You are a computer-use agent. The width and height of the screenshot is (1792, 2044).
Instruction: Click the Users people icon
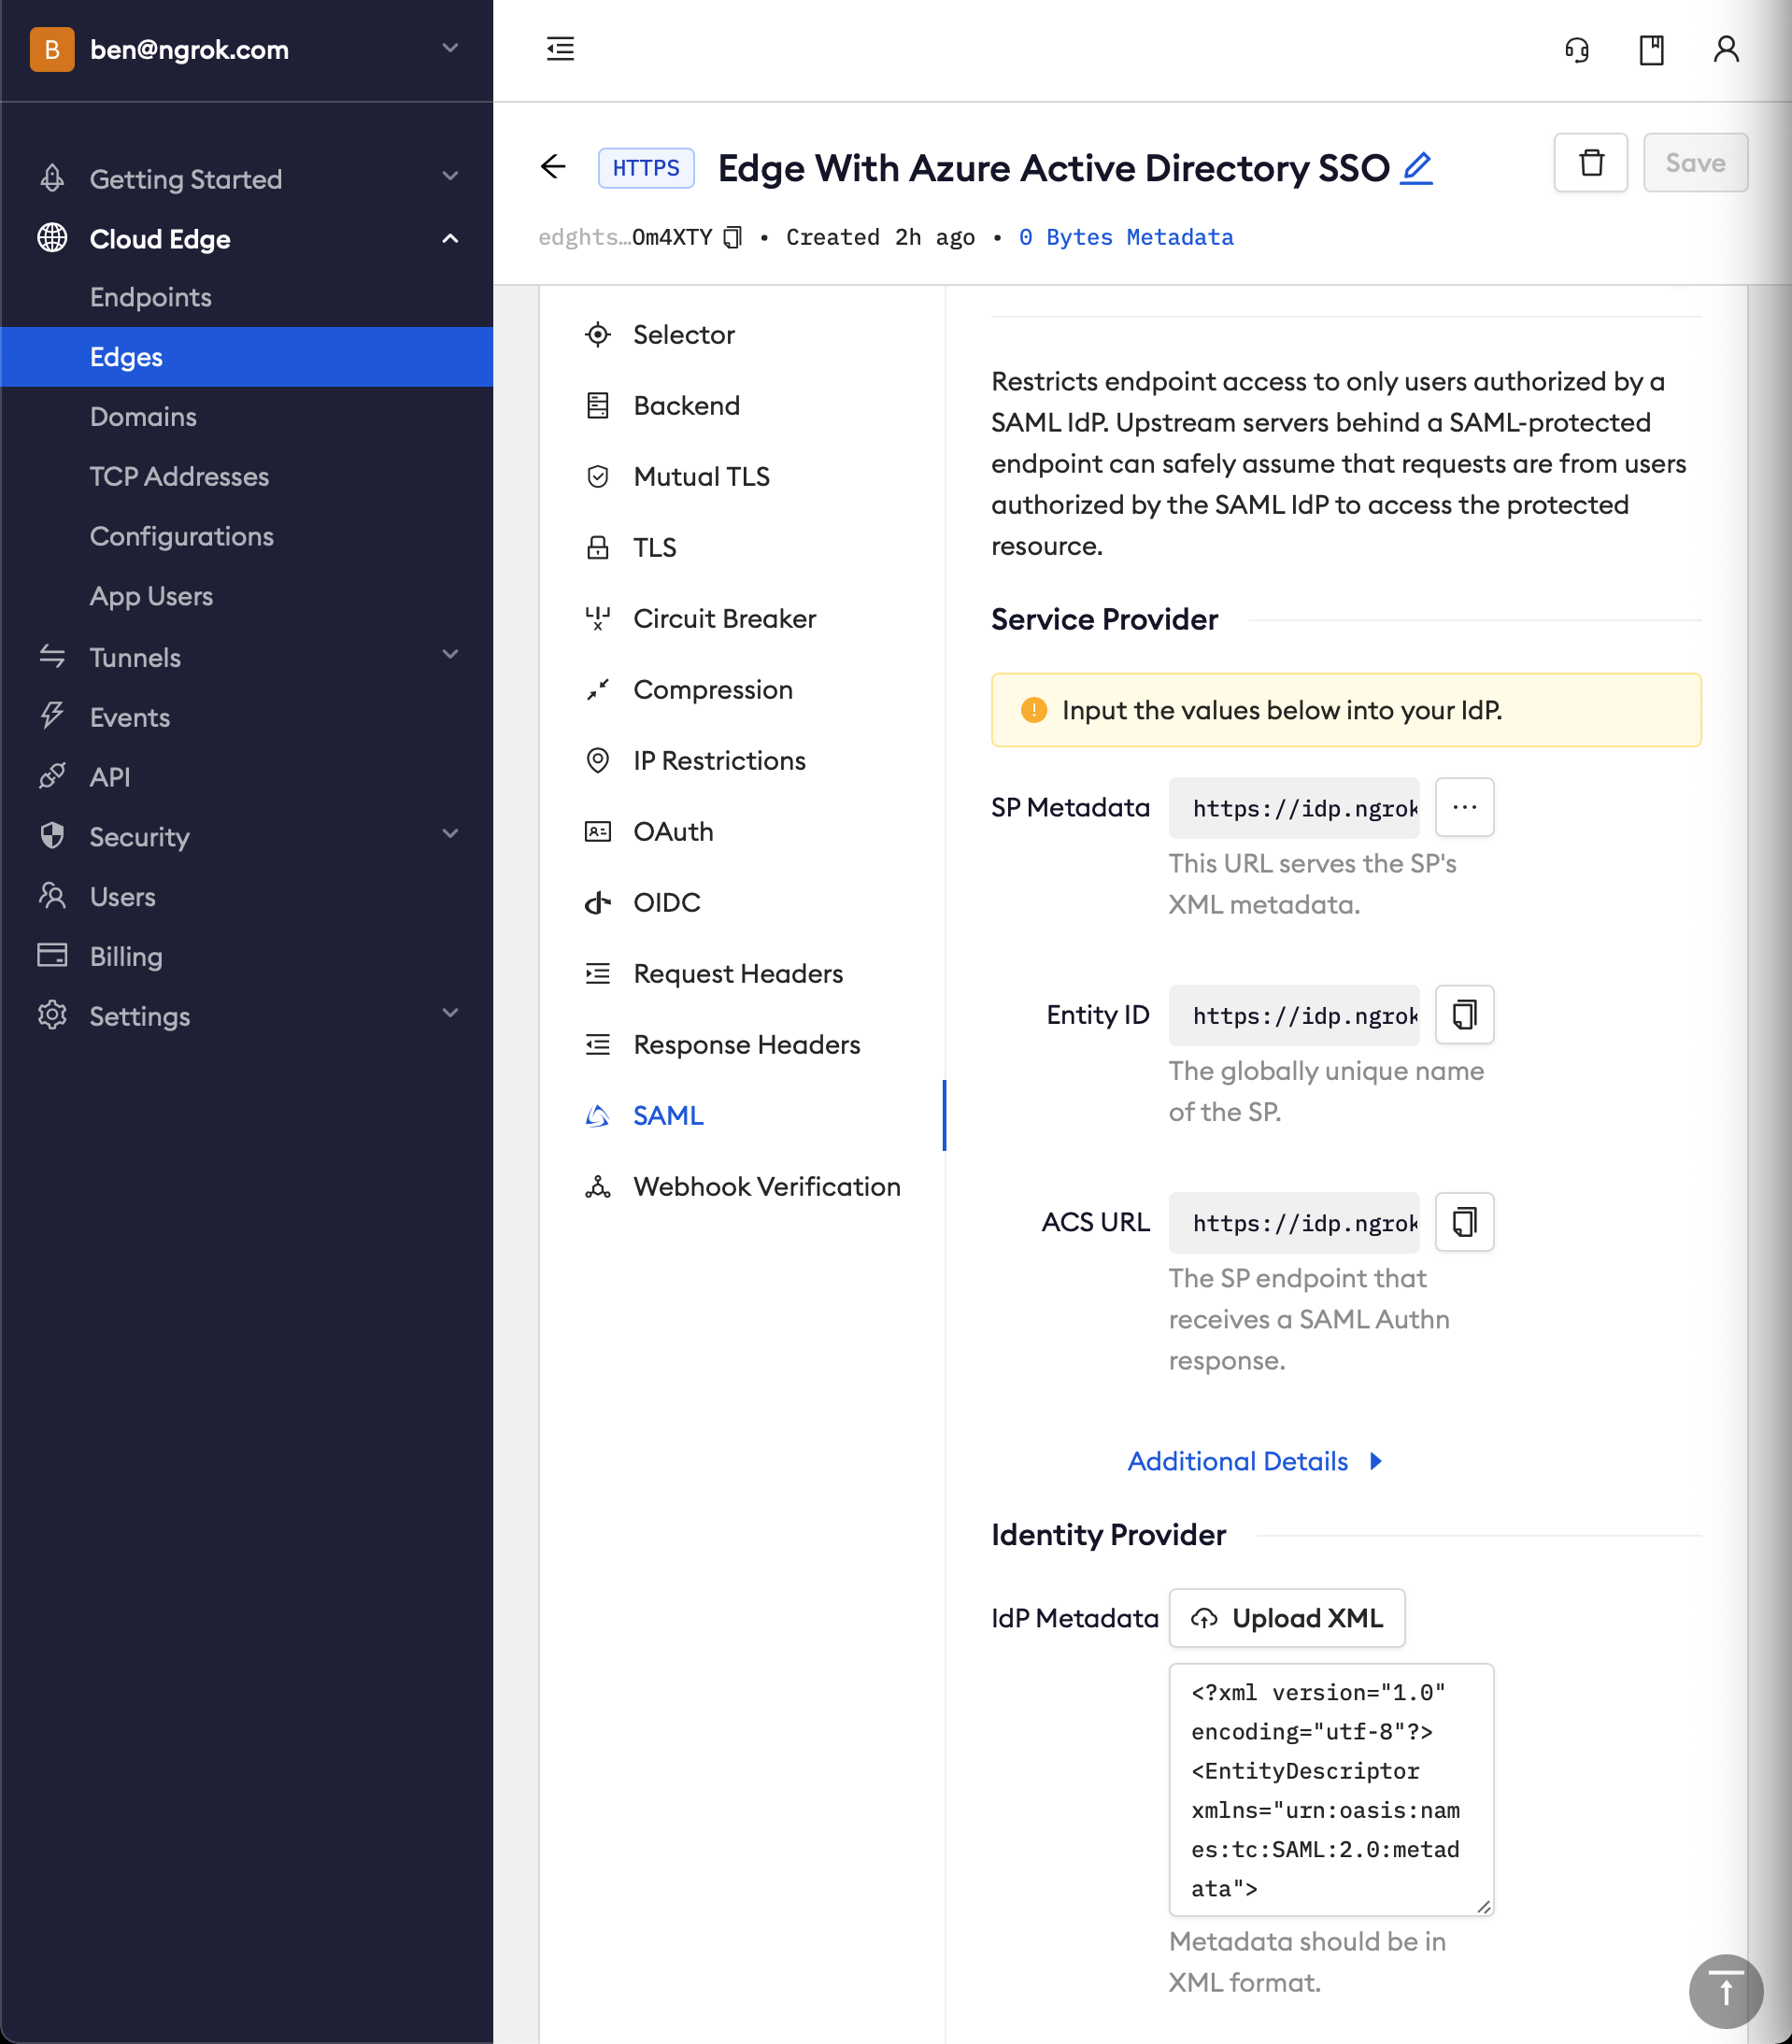click(x=52, y=895)
